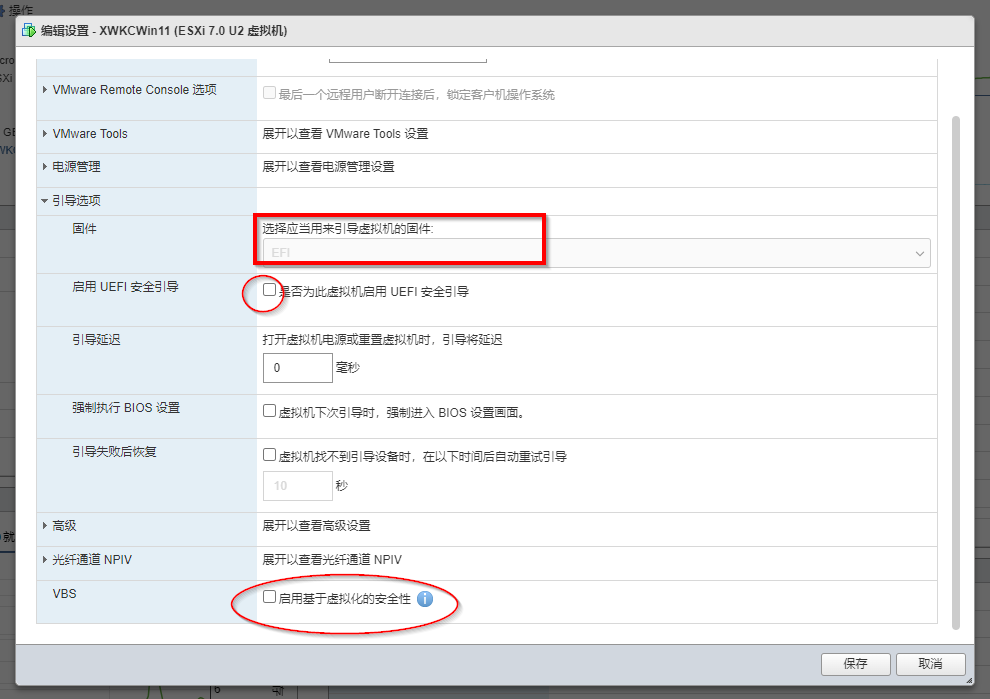Image resolution: width=990 pixels, height=699 pixels.
Task: Click the 取消 button
Action: coord(931,664)
